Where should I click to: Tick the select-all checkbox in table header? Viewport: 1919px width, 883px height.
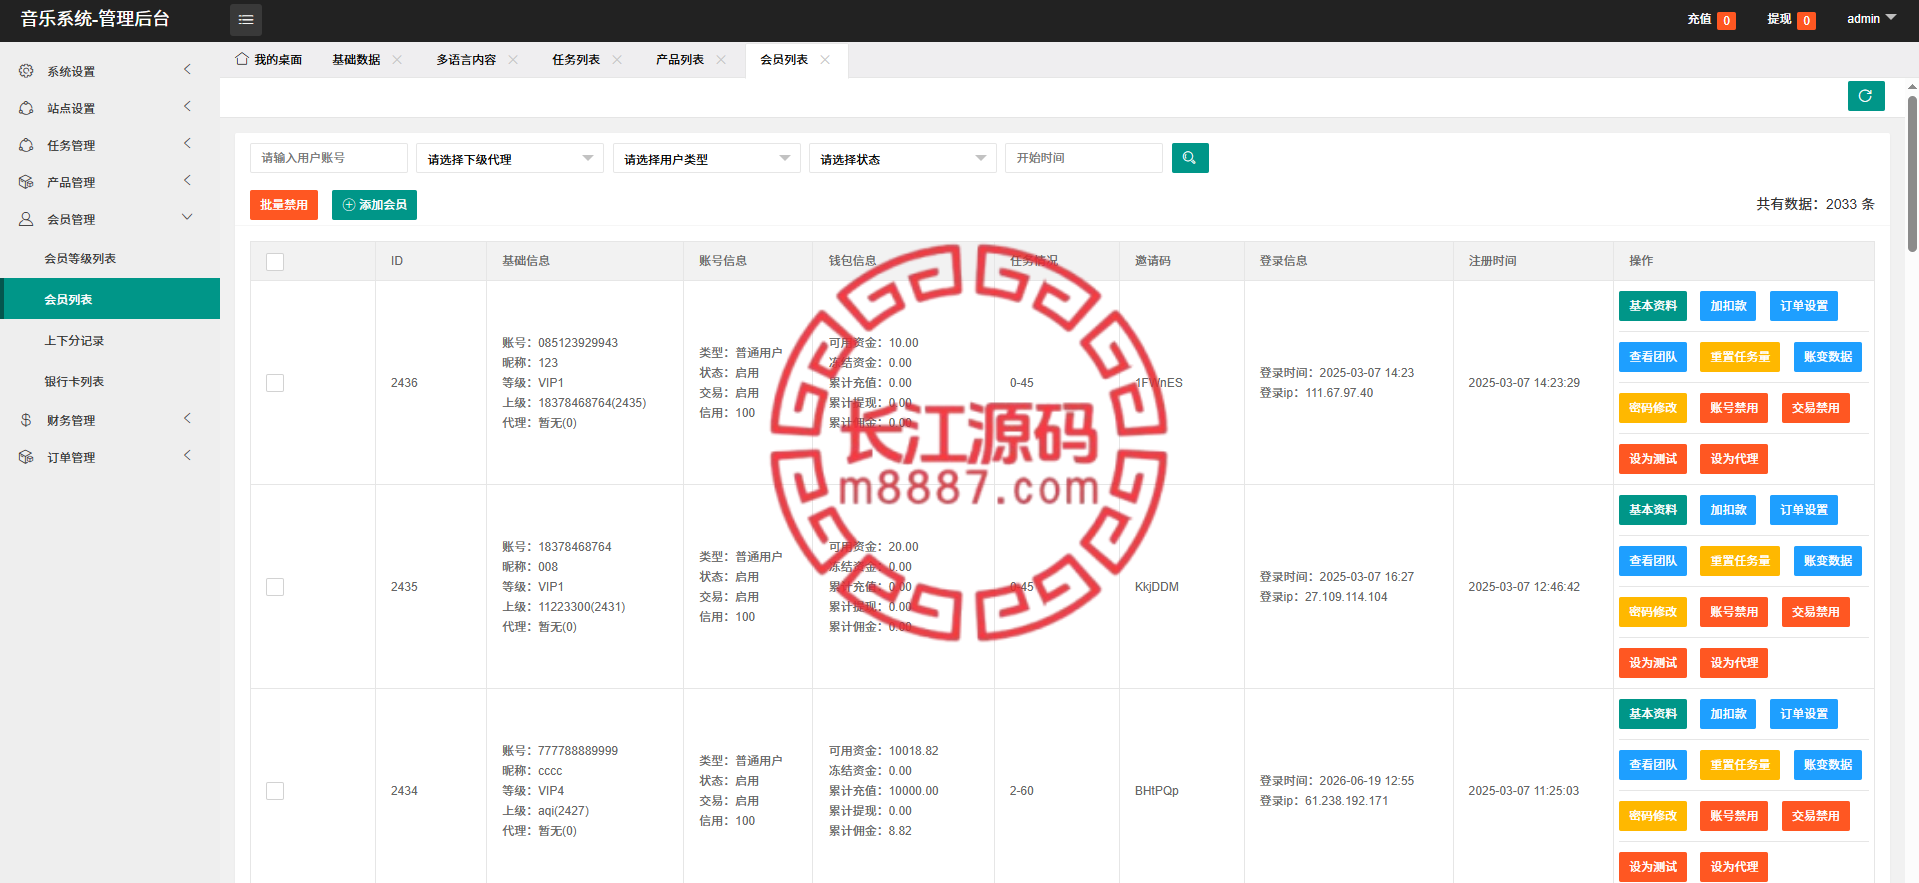pyautogui.click(x=275, y=262)
